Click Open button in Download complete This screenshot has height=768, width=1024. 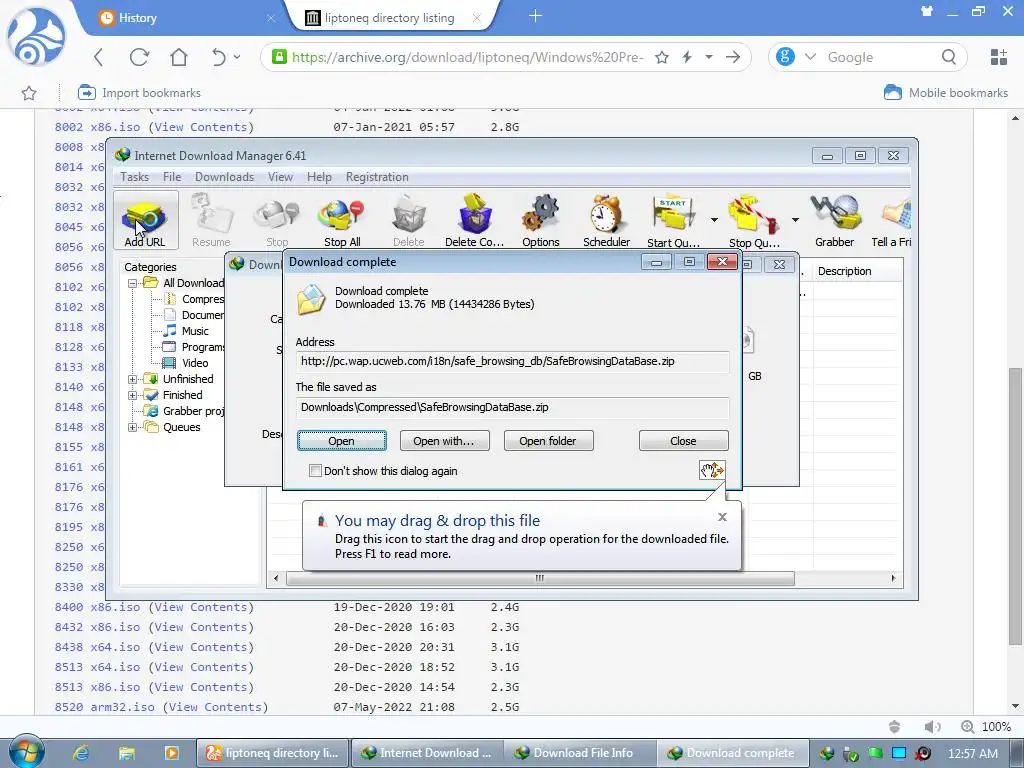click(x=342, y=441)
